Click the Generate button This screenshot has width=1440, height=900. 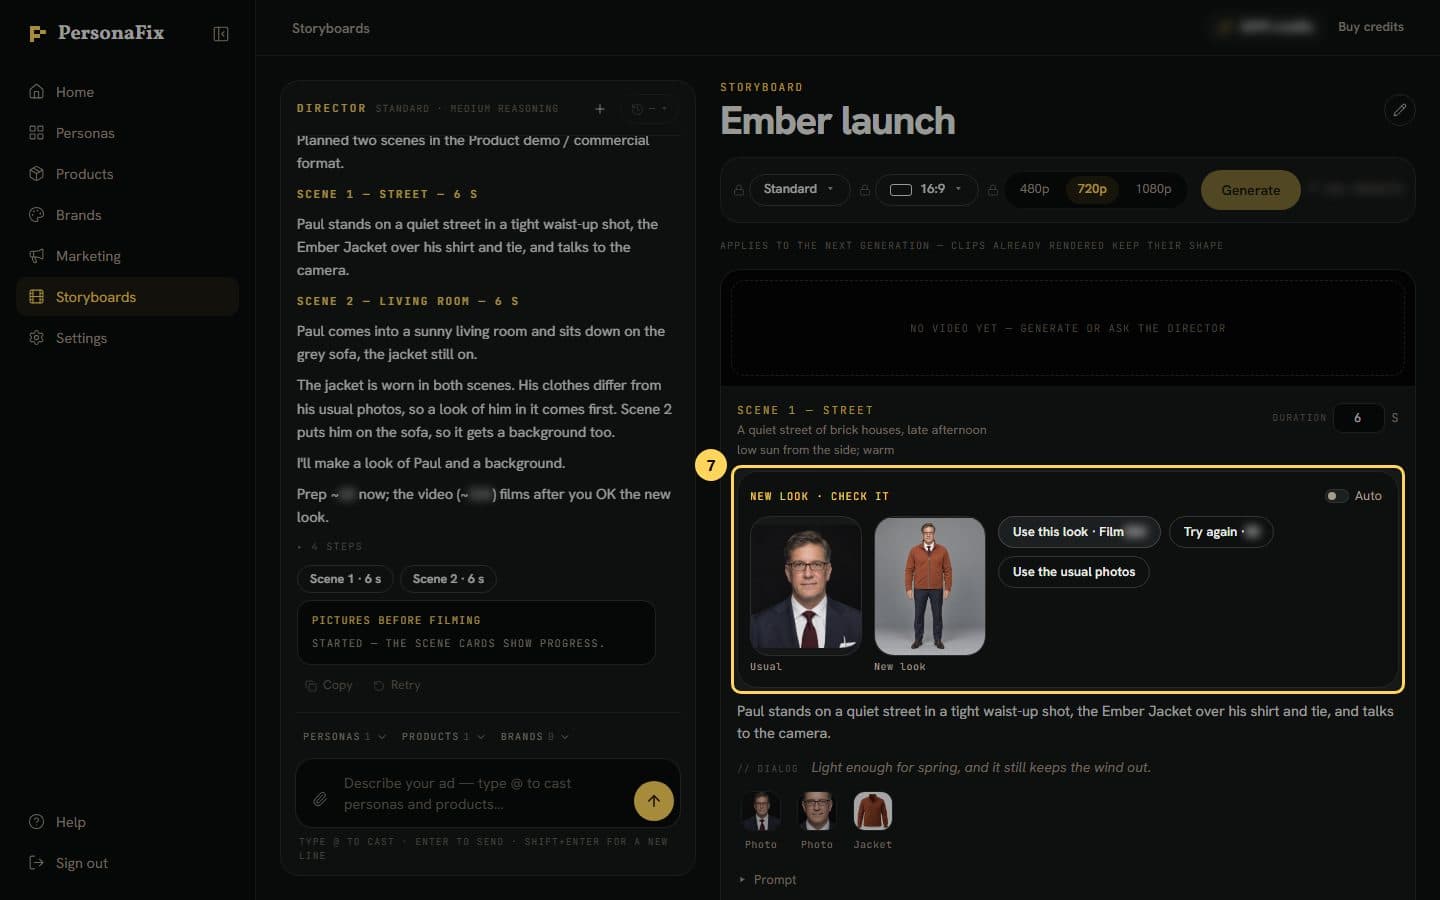pyautogui.click(x=1250, y=190)
